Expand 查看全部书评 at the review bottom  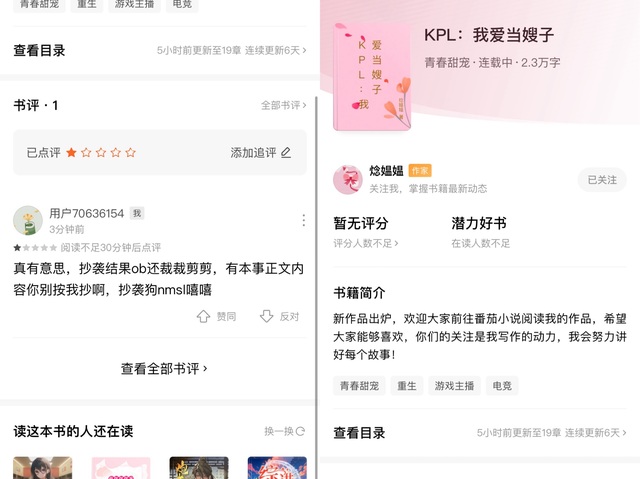[164, 369]
